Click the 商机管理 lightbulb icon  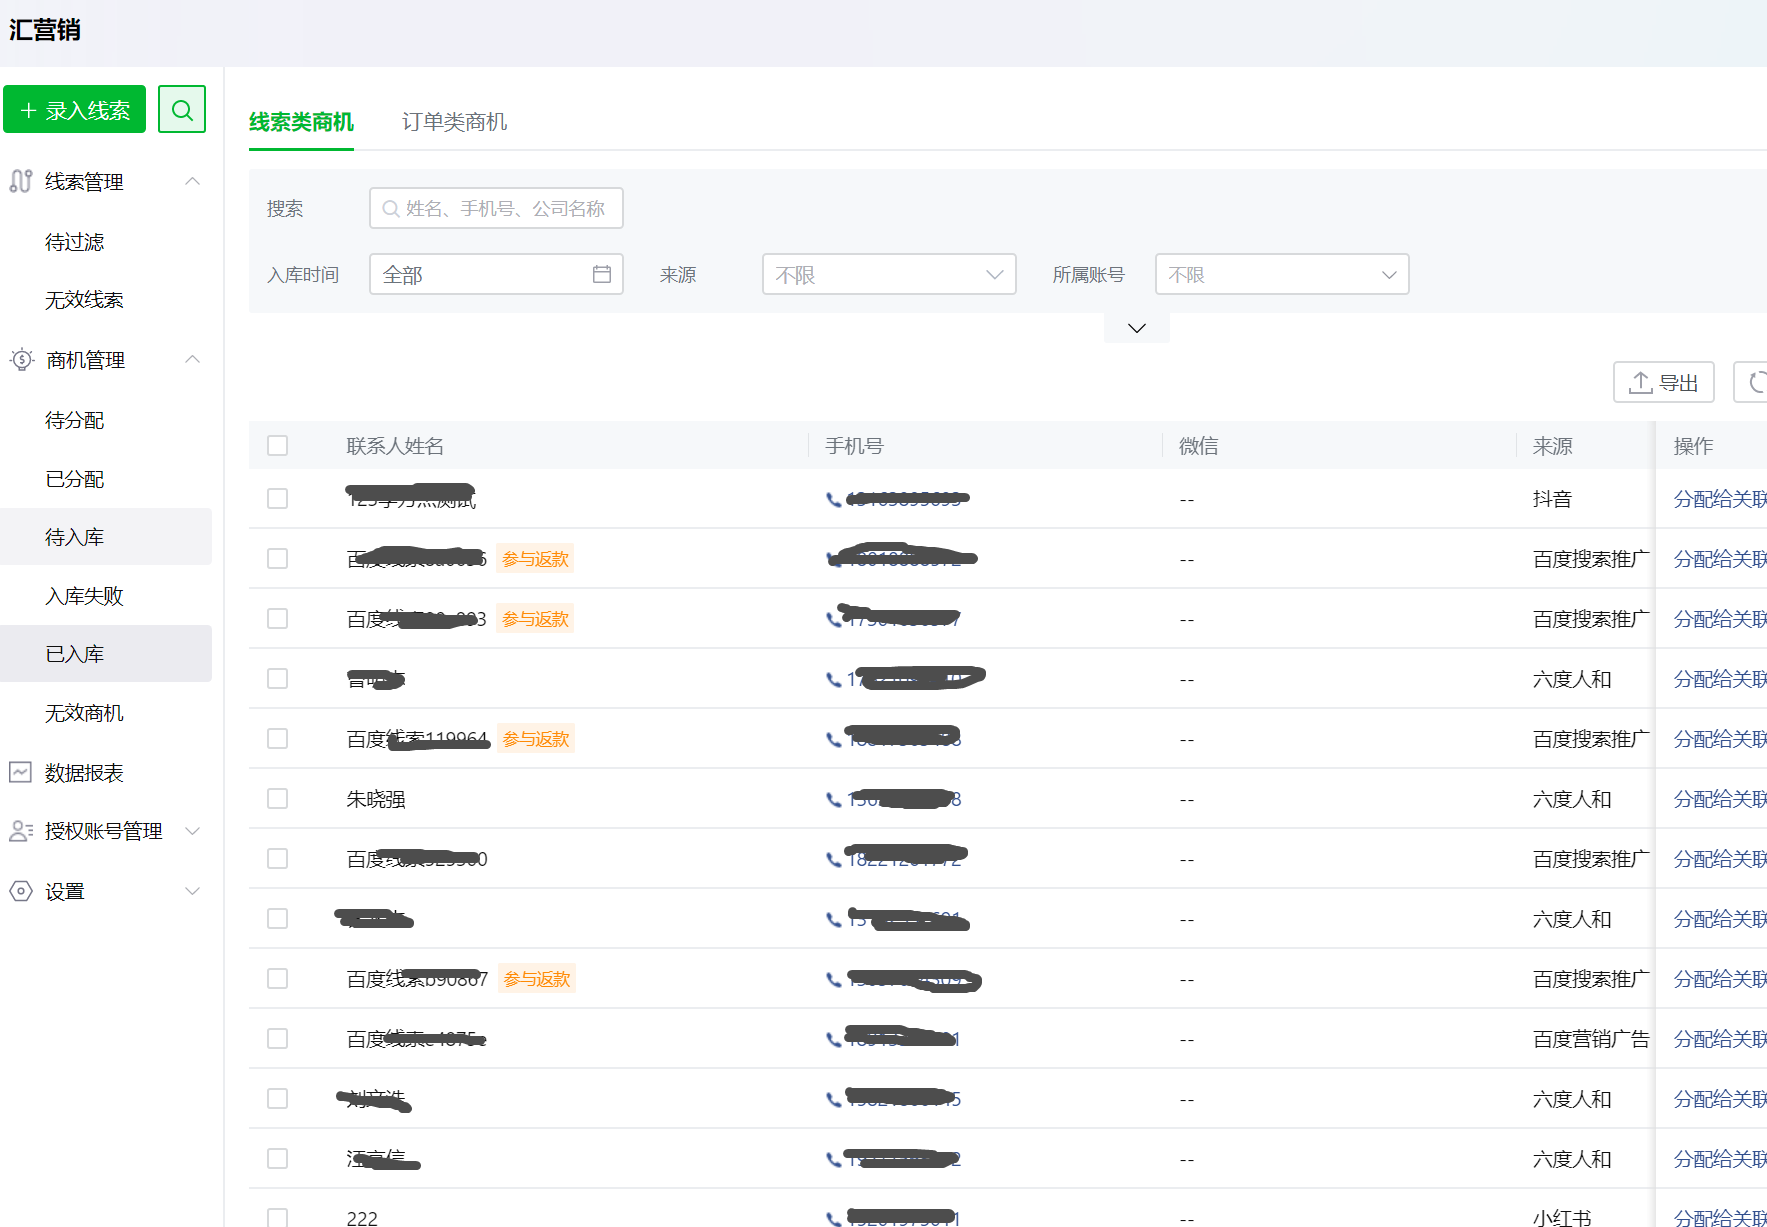pos(21,360)
